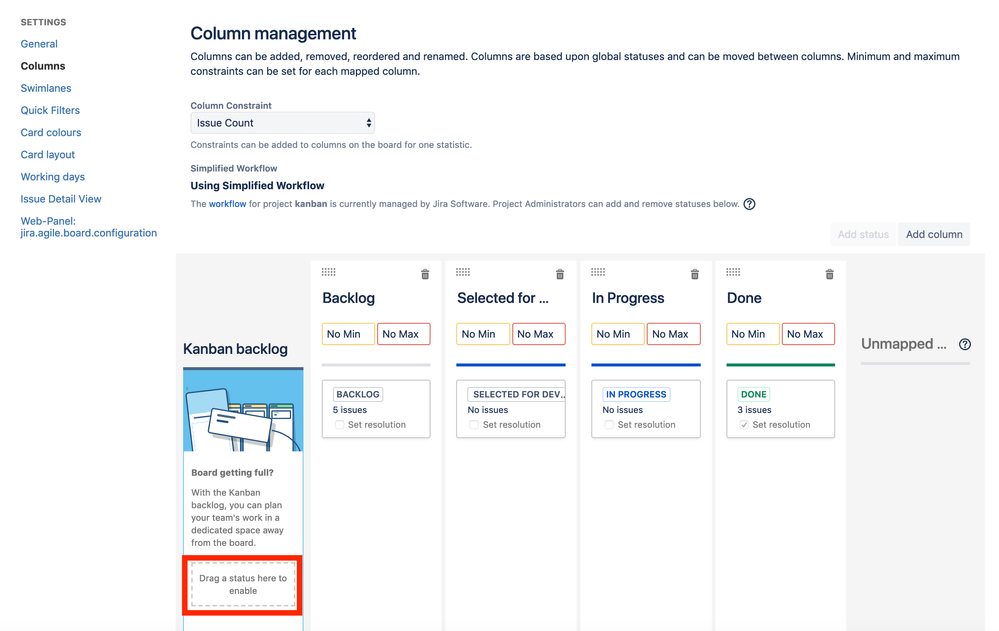The height and width of the screenshot is (631, 999).
Task: Remove the Done column with trash icon
Action: [x=830, y=274]
